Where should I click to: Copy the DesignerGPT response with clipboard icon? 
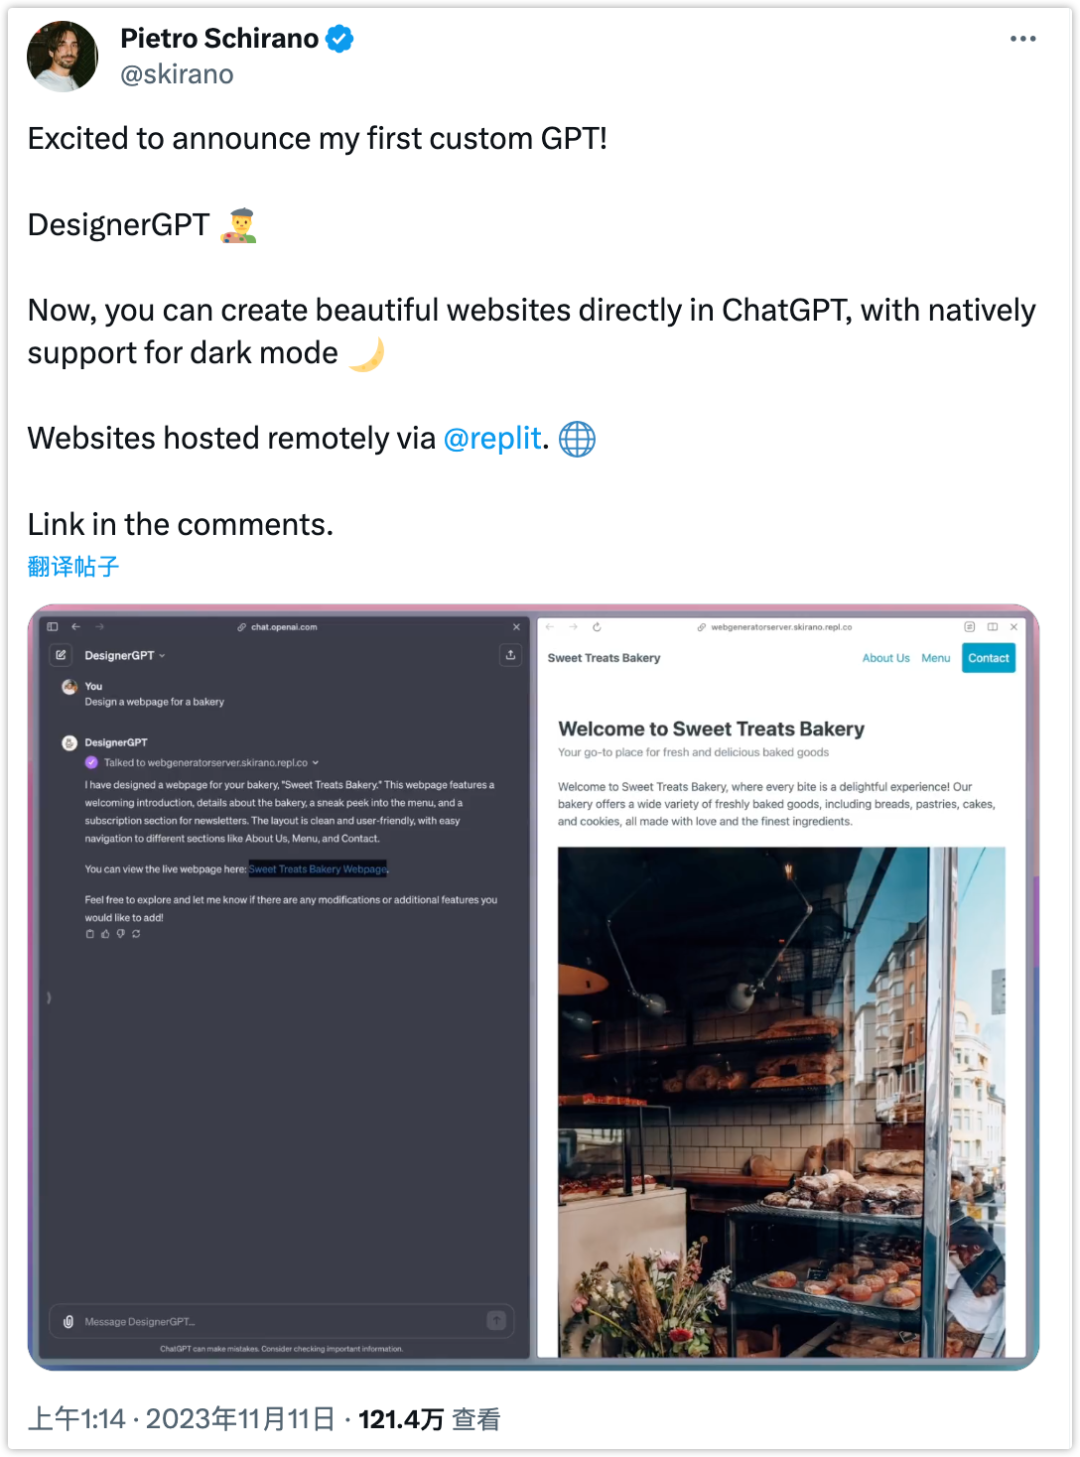pos(90,934)
